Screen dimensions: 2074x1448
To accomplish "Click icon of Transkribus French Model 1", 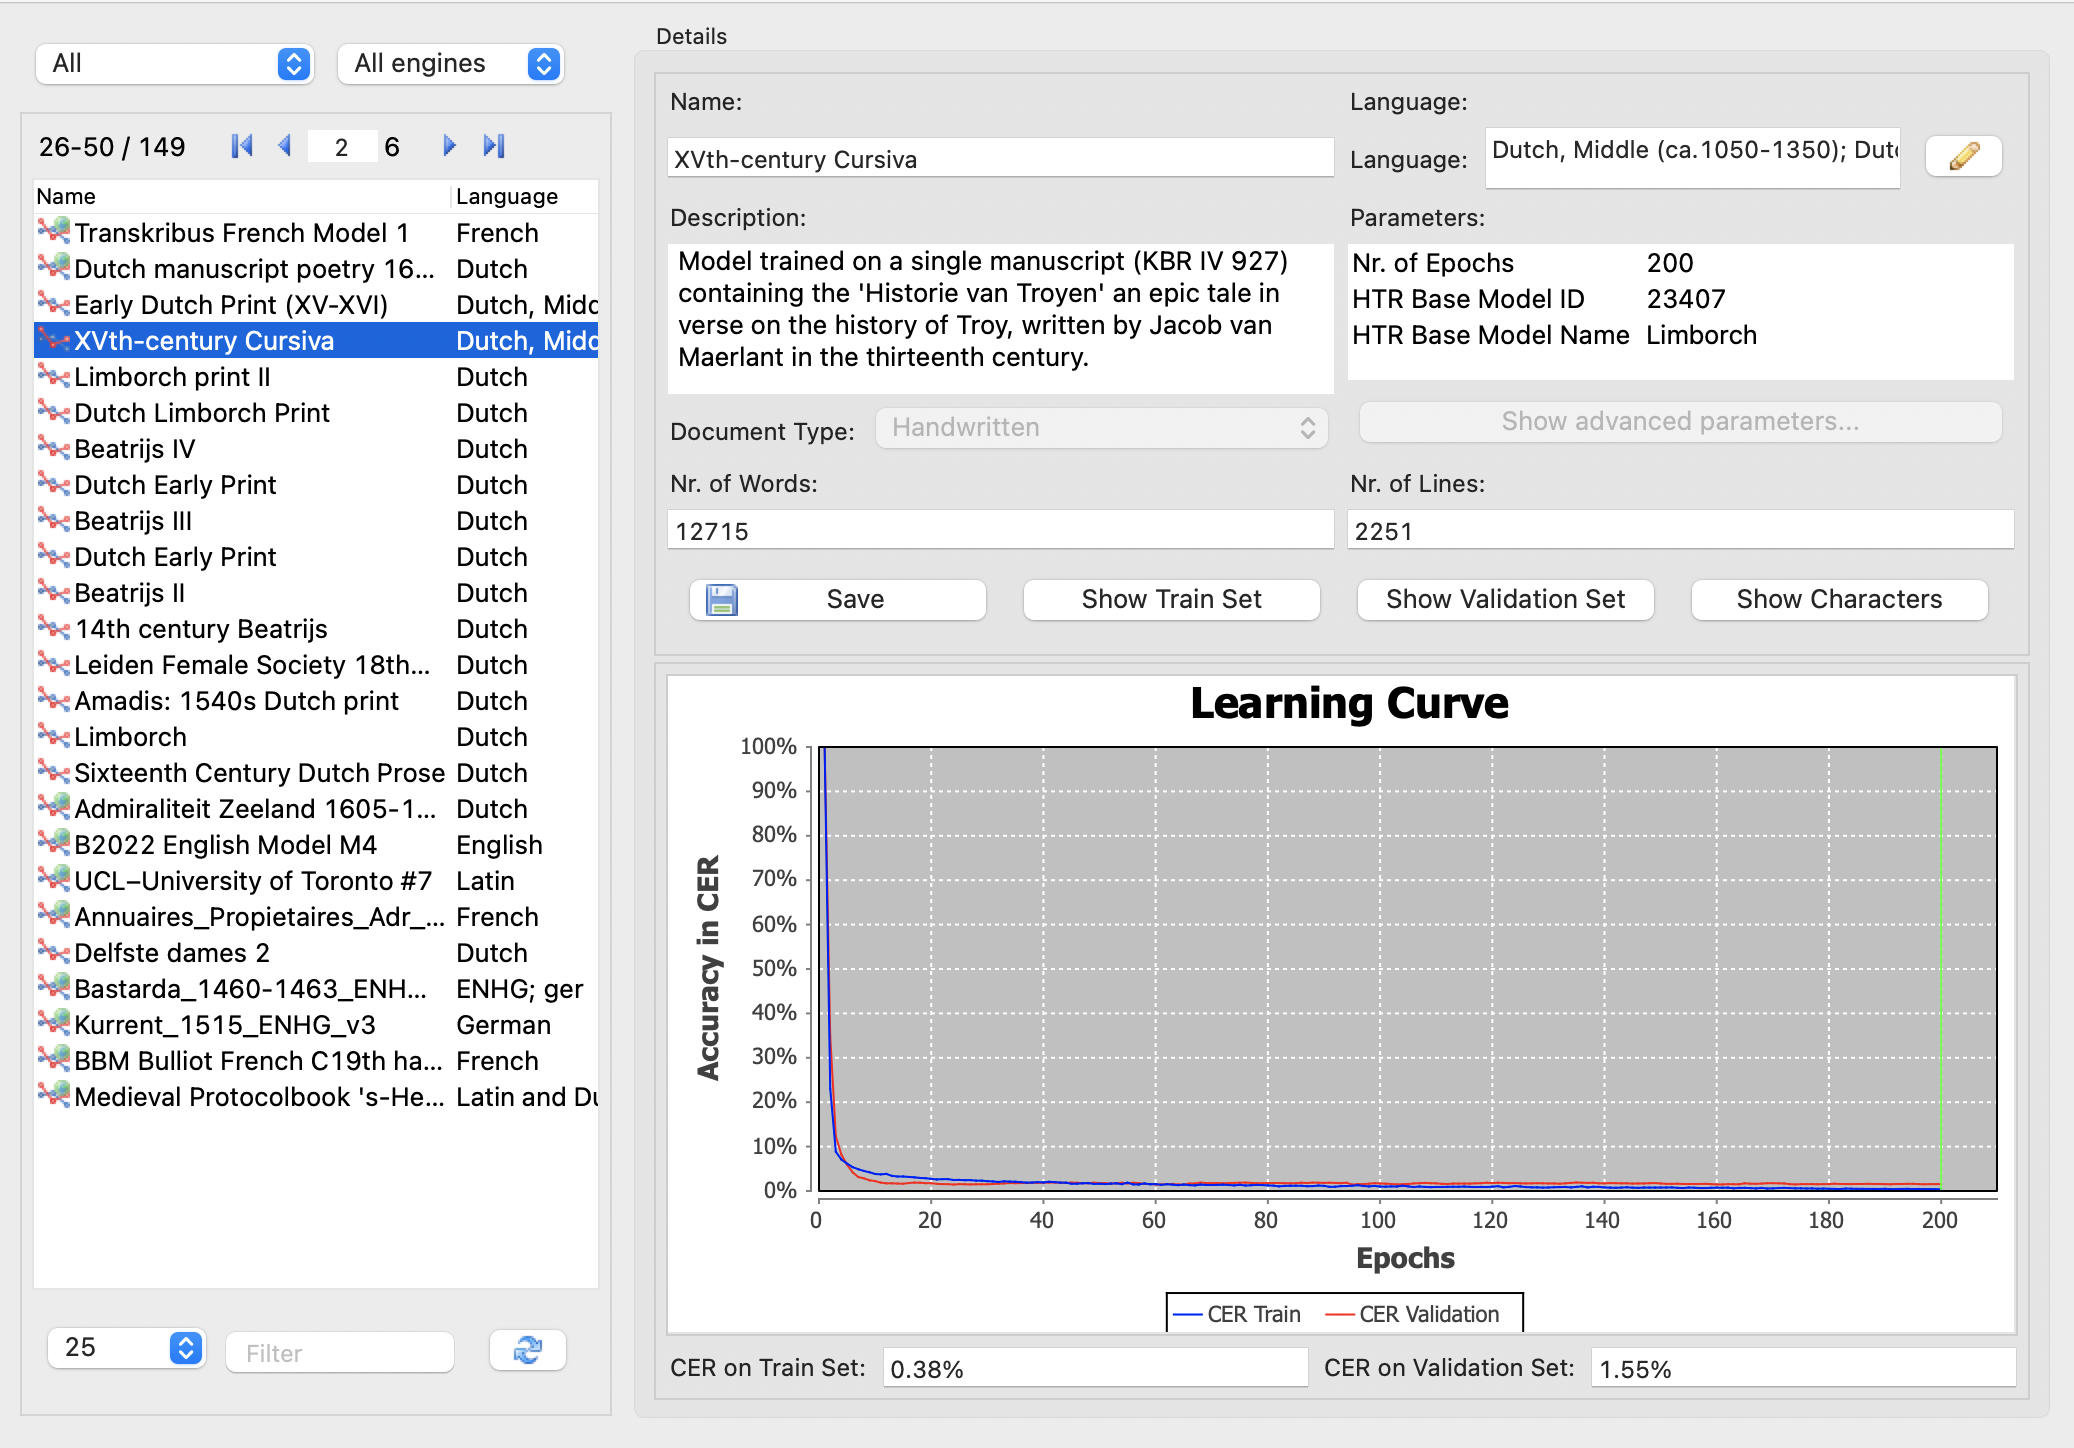I will (54, 231).
